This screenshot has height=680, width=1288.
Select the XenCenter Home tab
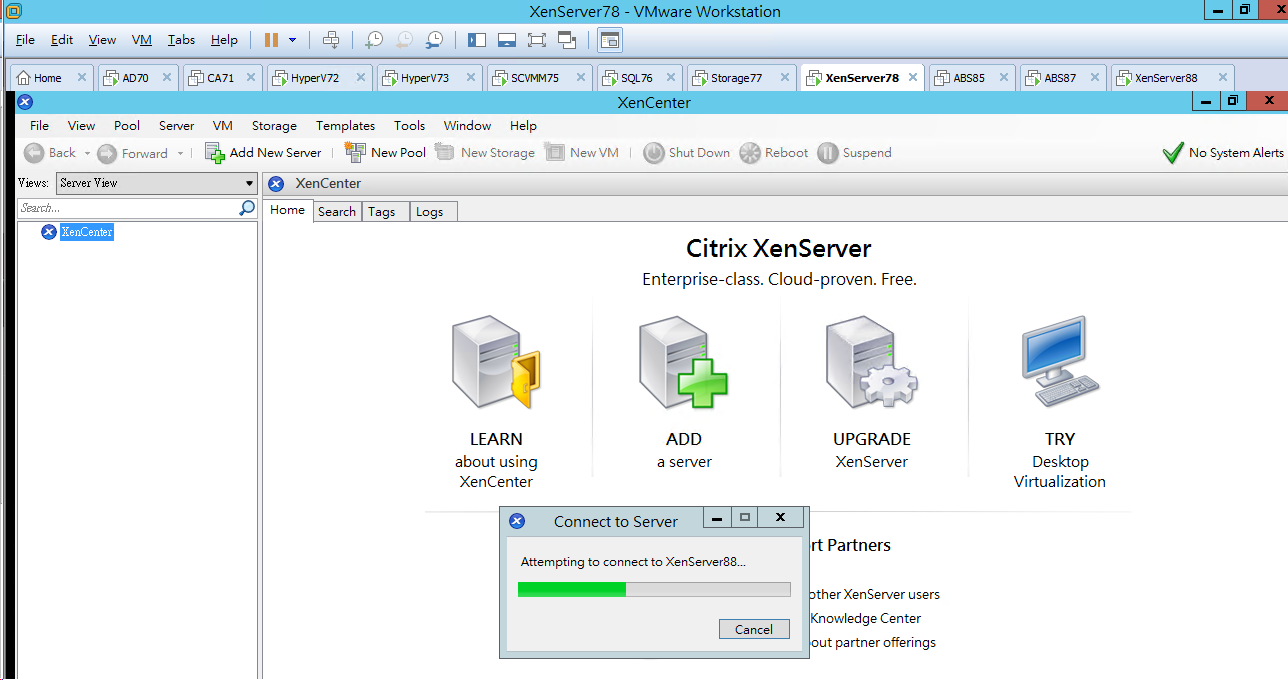[x=287, y=210]
